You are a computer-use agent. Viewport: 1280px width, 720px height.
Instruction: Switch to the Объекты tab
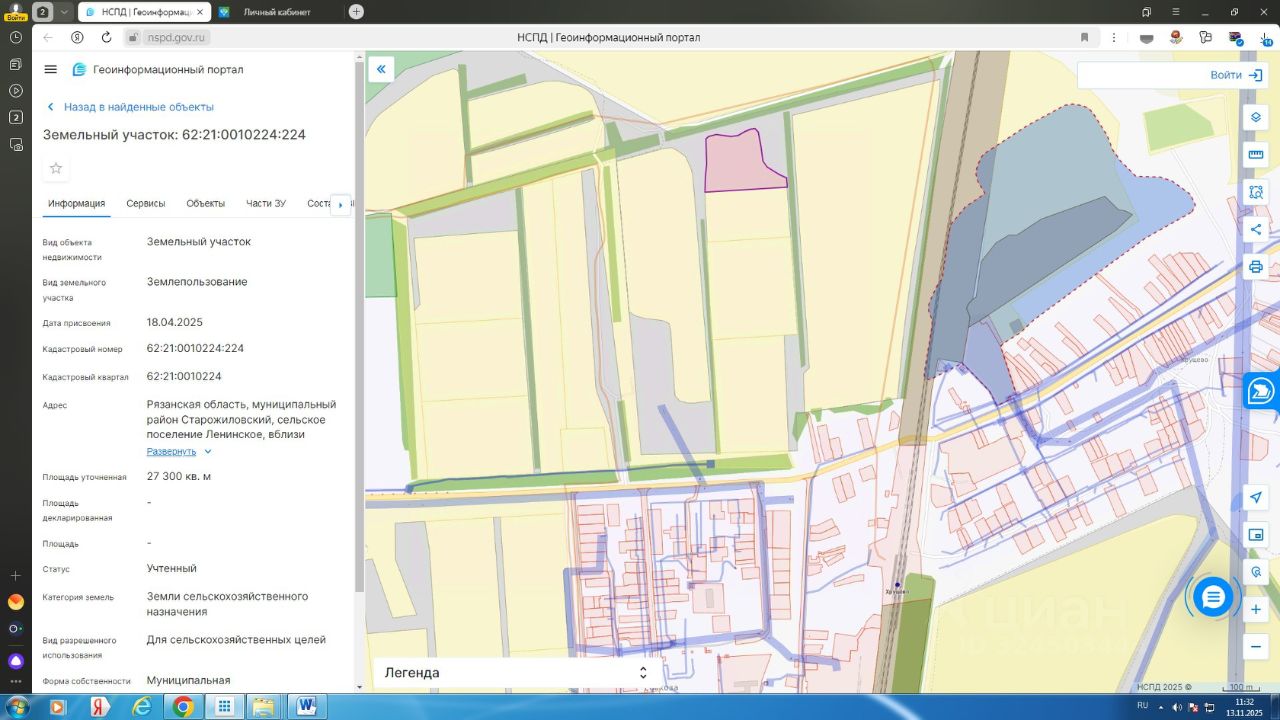[205, 203]
